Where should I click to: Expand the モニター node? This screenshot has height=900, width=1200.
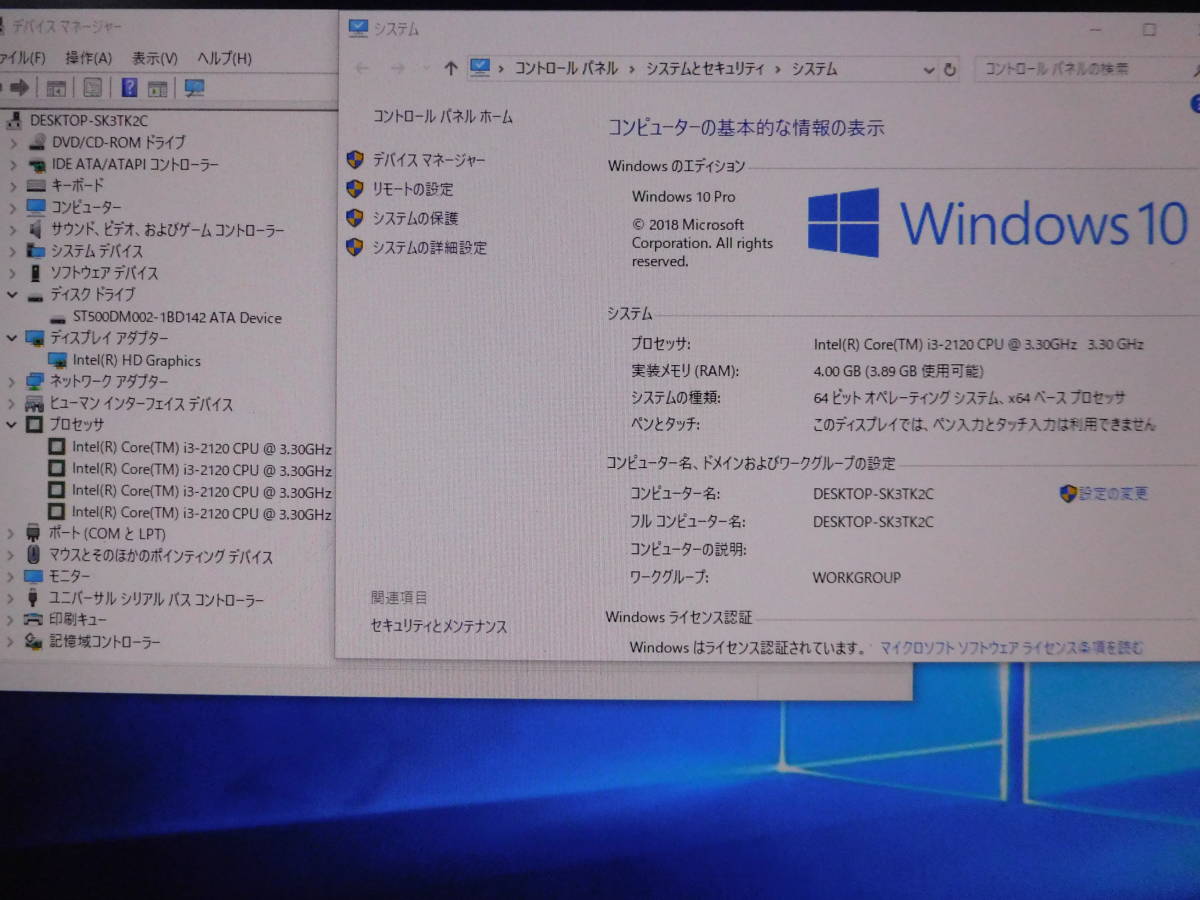(x=11, y=577)
